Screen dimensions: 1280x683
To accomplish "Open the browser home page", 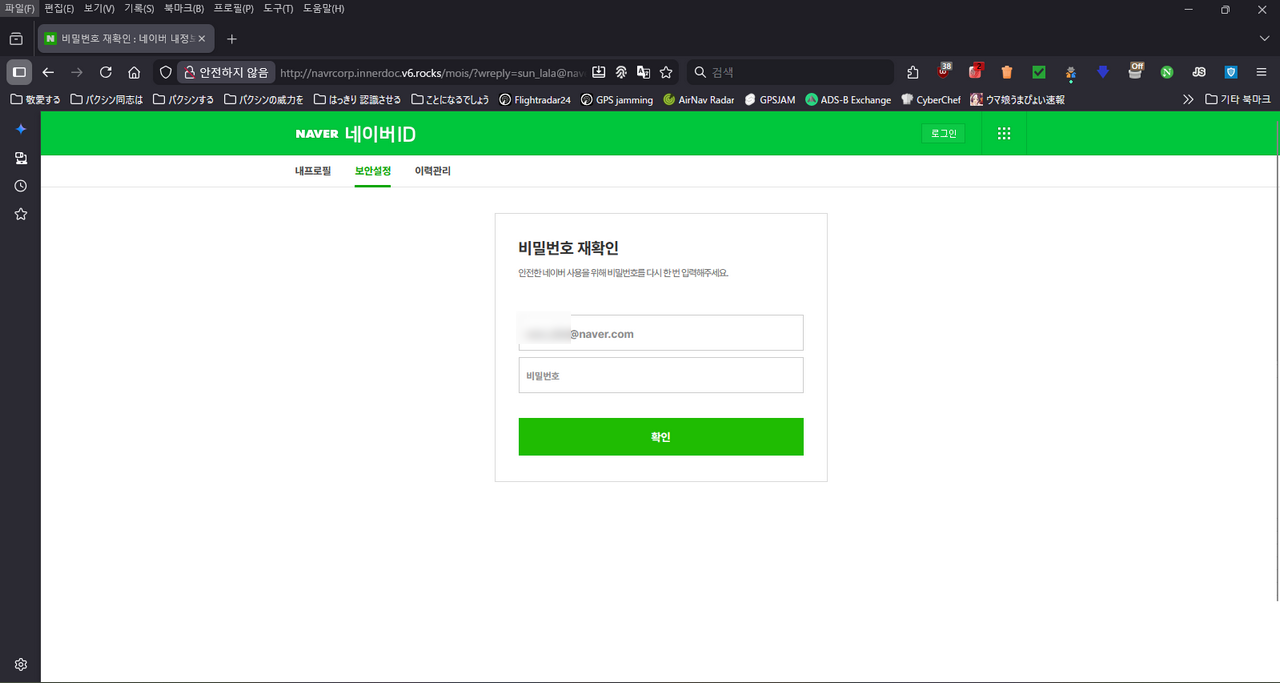I will click(x=133, y=72).
